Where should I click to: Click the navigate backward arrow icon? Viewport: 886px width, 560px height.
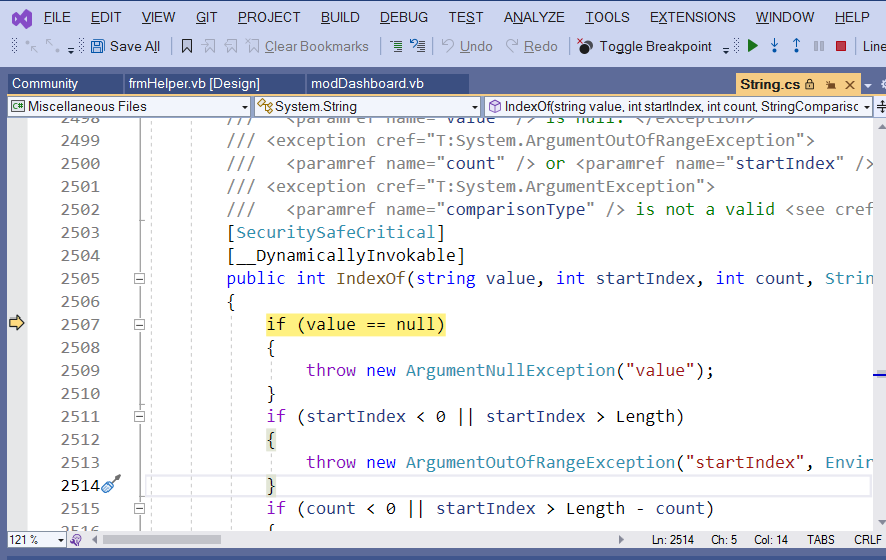click(x=31, y=46)
